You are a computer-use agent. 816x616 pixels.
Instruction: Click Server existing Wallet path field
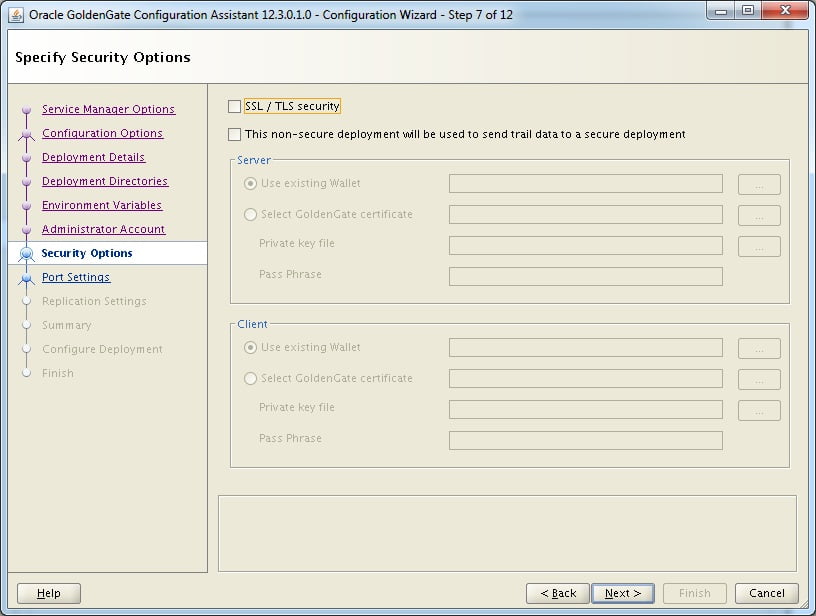(x=586, y=184)
